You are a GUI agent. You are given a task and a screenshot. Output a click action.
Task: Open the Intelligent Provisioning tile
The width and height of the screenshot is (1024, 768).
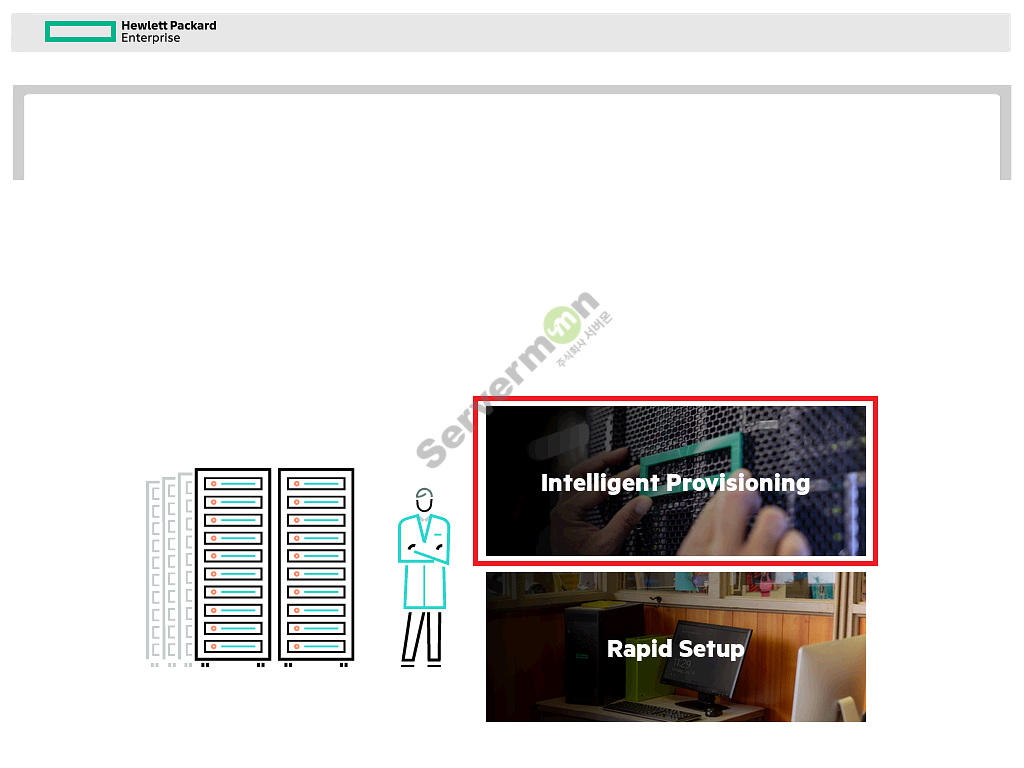[x=675, y=481]
